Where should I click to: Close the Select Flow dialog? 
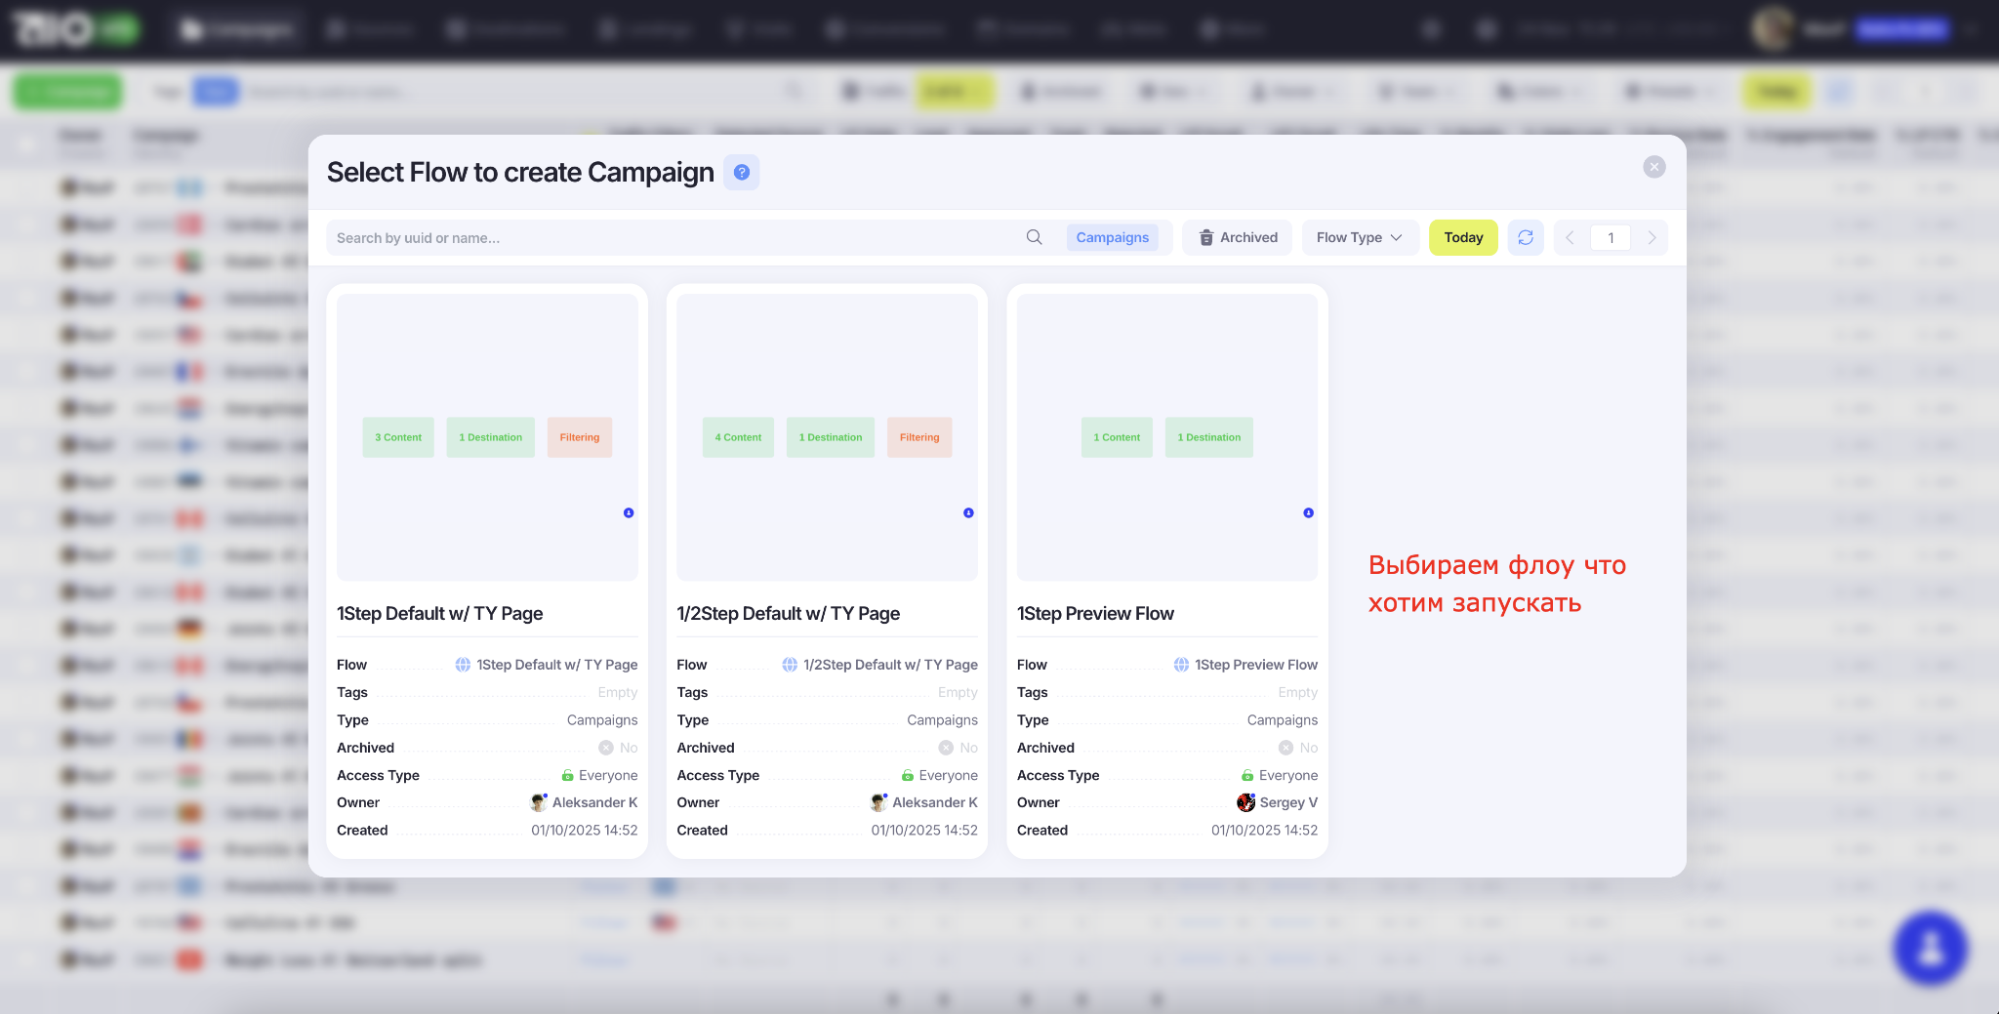pyautogui.click(x=1654, y=167)
